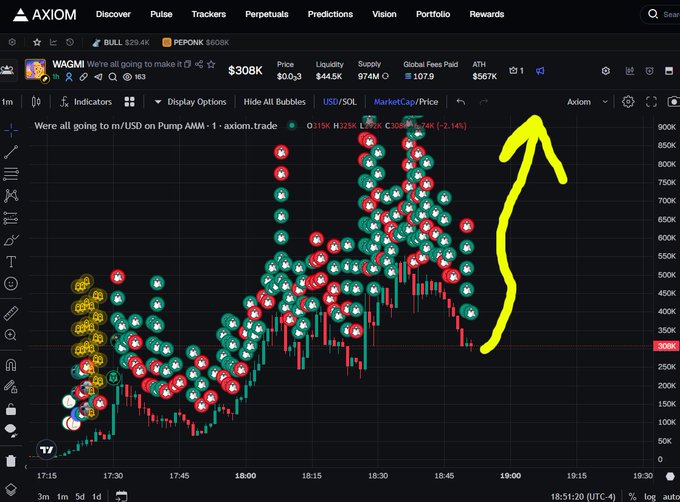Expand the Display Options dropdown
The height and width of the screenshot is (502, 680).
[x=190, y=102]
